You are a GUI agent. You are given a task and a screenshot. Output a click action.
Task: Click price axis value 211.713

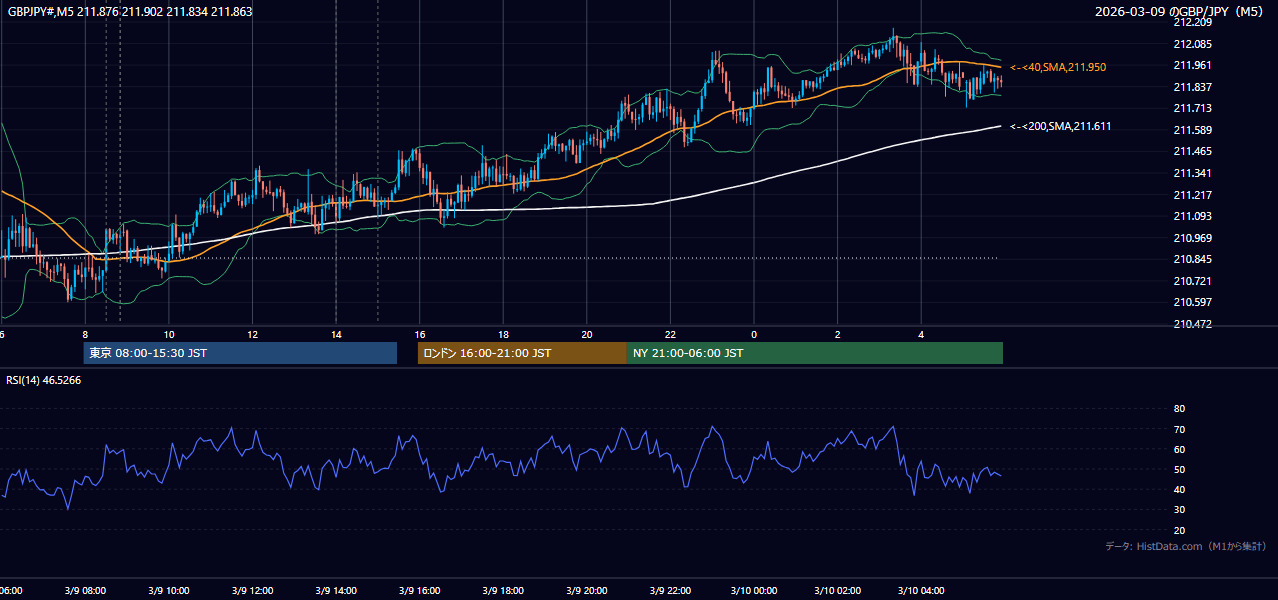[1193, 108]
